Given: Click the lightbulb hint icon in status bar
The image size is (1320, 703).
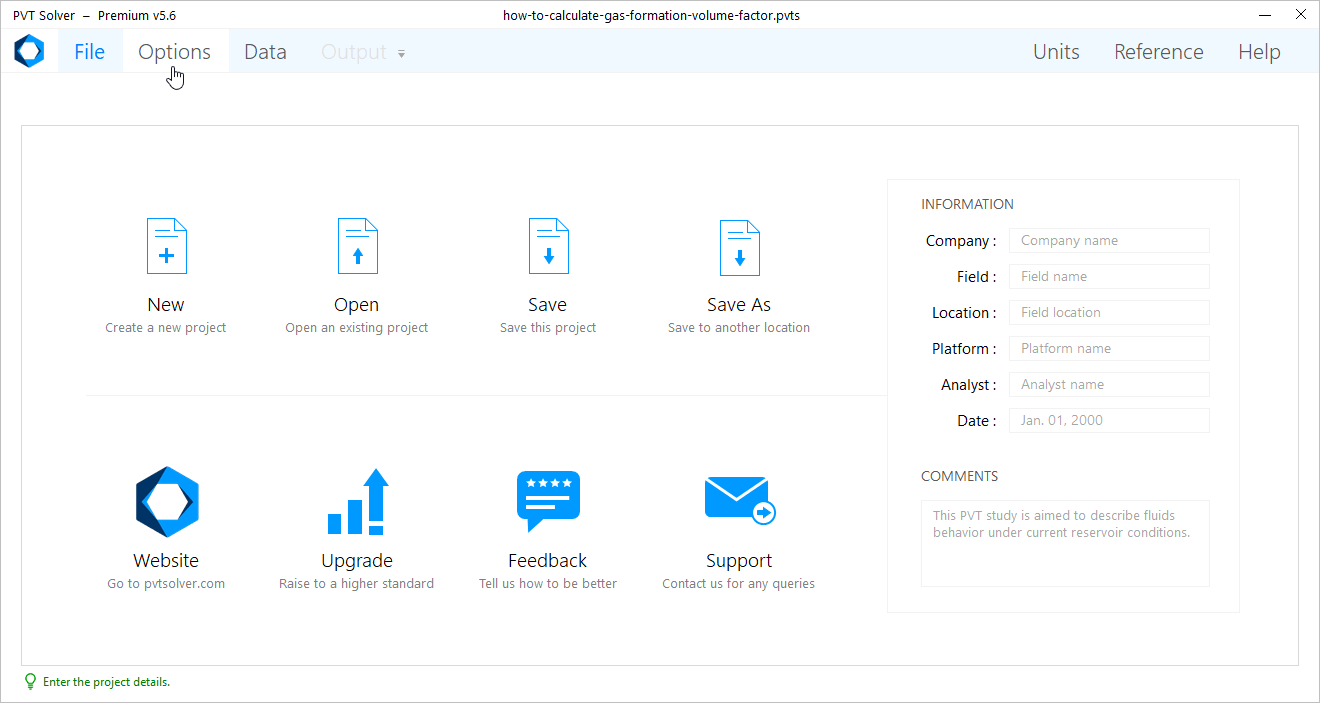Looking at the screenshot, I should [x=30, y=682].
